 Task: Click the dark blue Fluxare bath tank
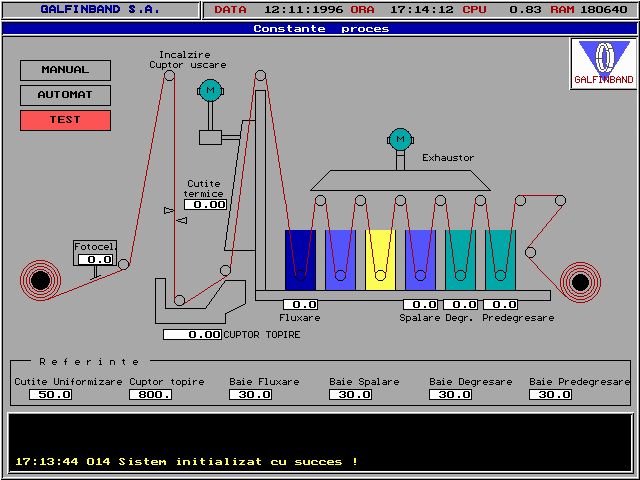(300, 260)
